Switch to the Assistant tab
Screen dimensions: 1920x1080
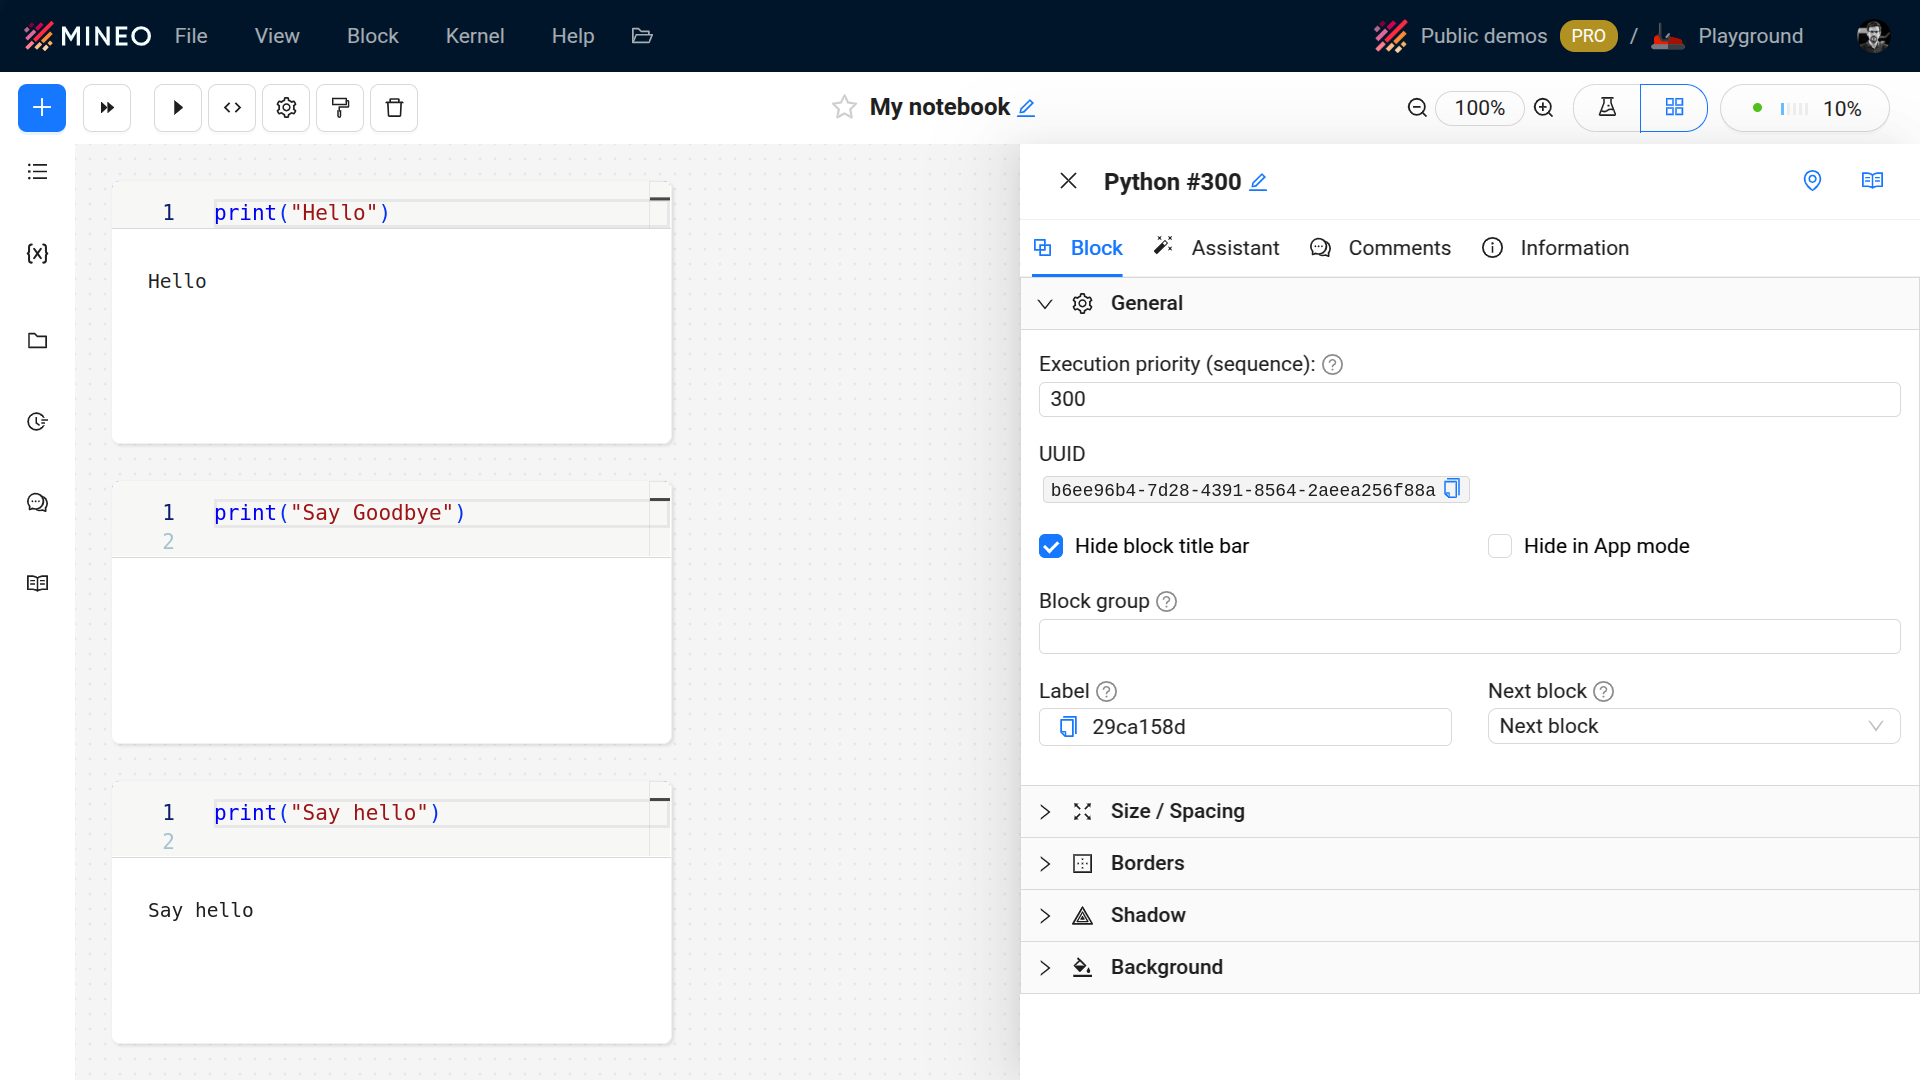pyautogui.click(x=1216, y=248)
